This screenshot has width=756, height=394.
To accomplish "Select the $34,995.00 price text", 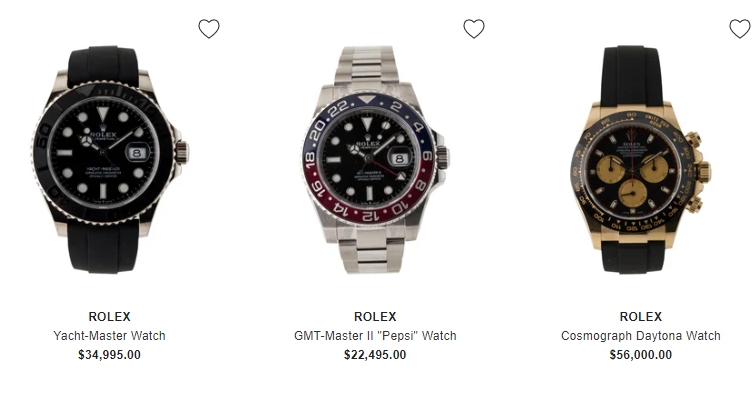I will [109, 355].
